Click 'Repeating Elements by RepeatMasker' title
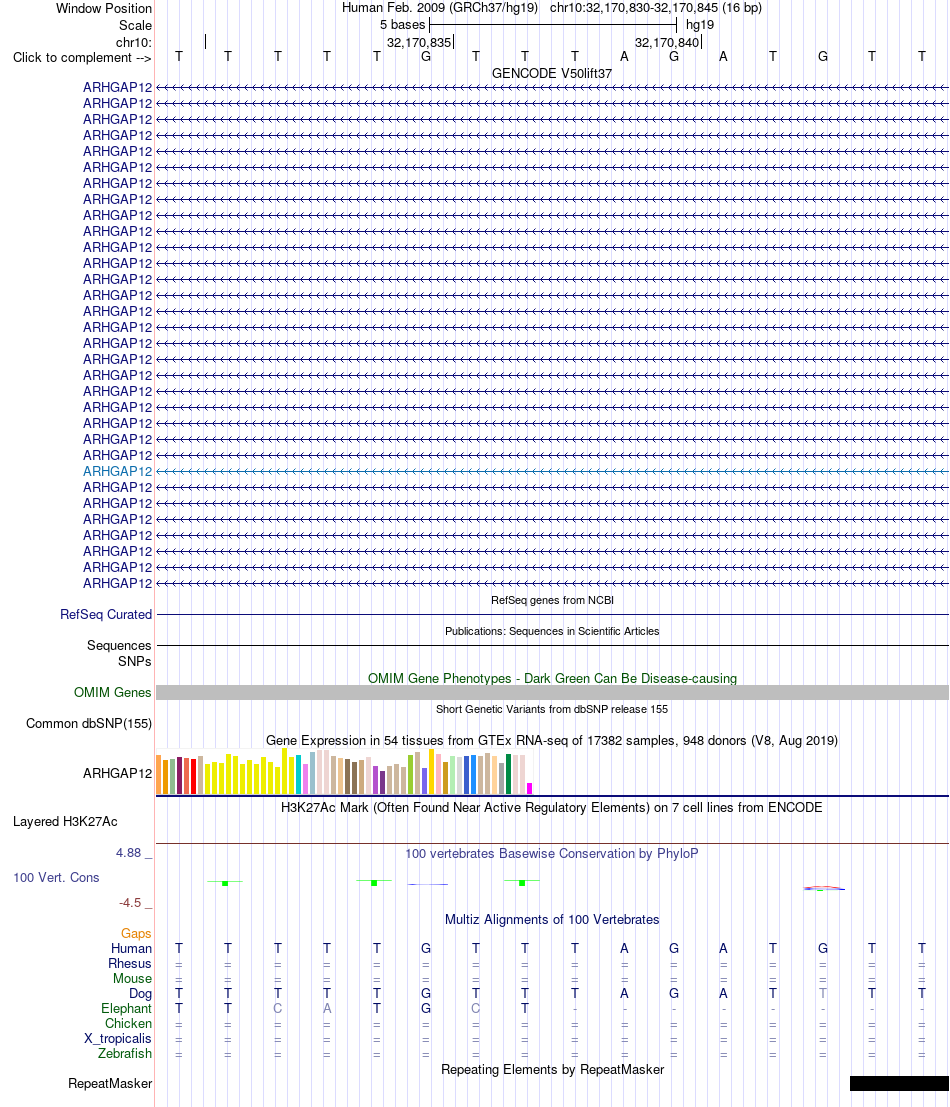 click(552, 1070)
